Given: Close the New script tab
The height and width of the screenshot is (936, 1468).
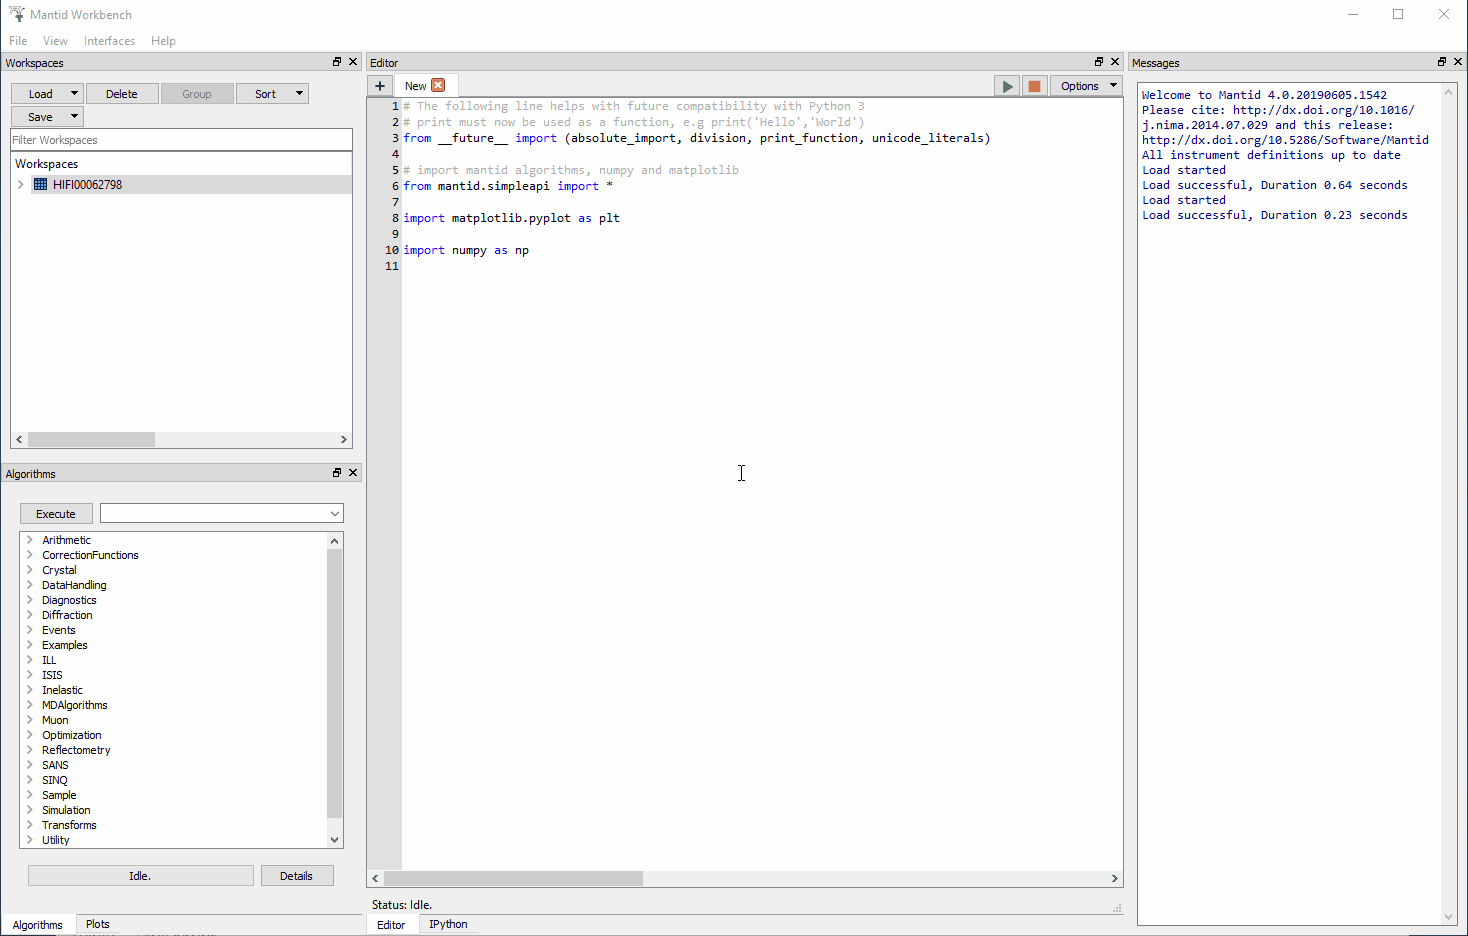Looking at the screenshot, I should click(440, 85).
